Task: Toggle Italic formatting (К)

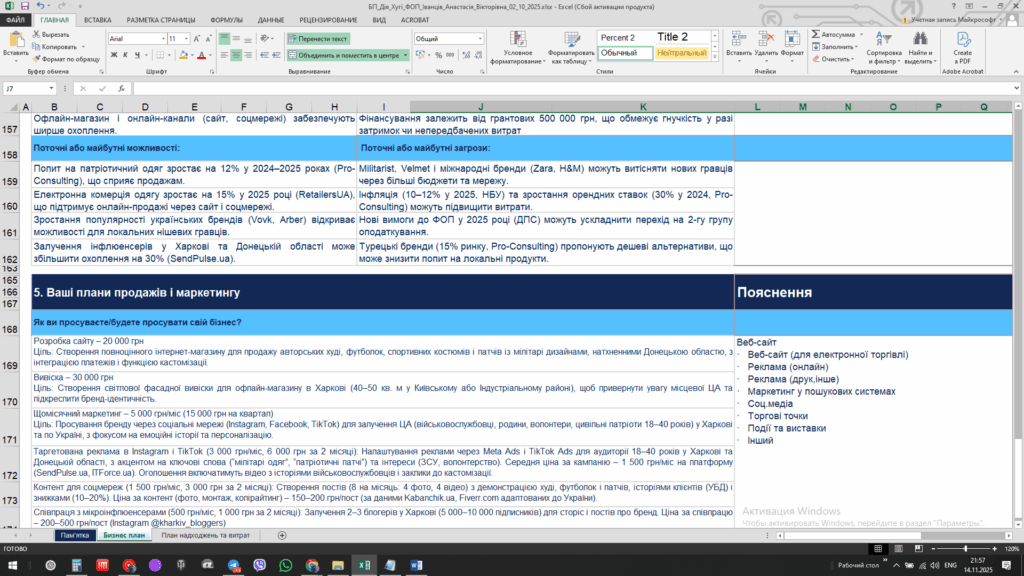Action: tap(126, 55)
